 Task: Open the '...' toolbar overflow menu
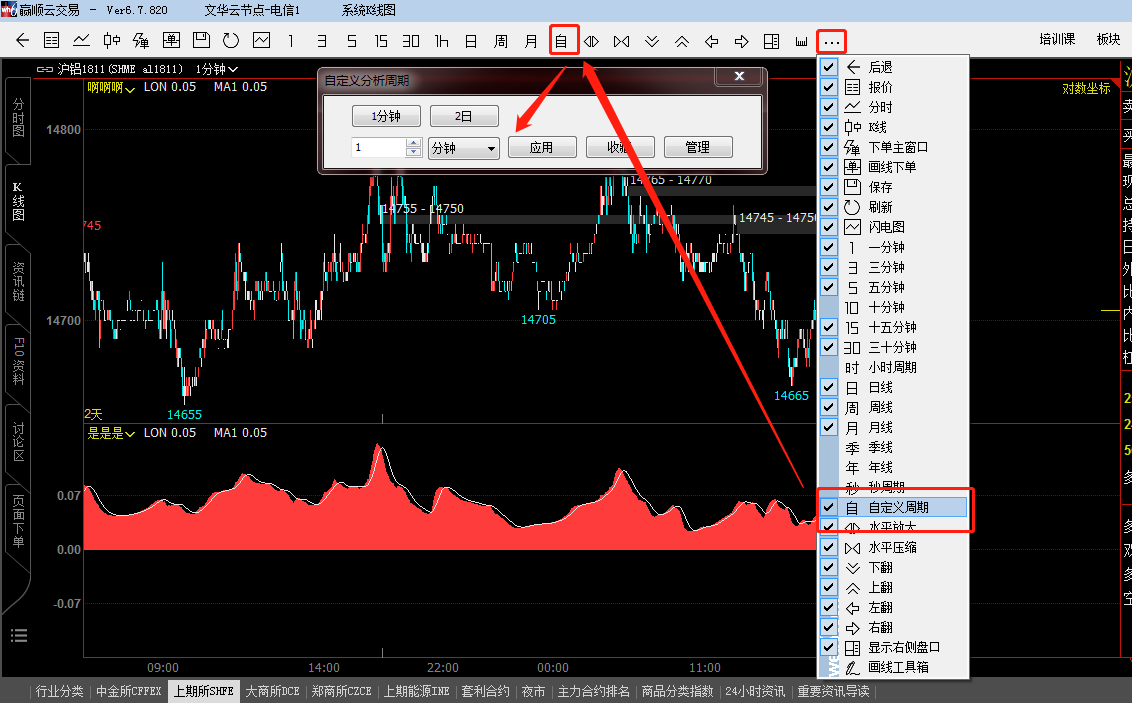(831, 41)
